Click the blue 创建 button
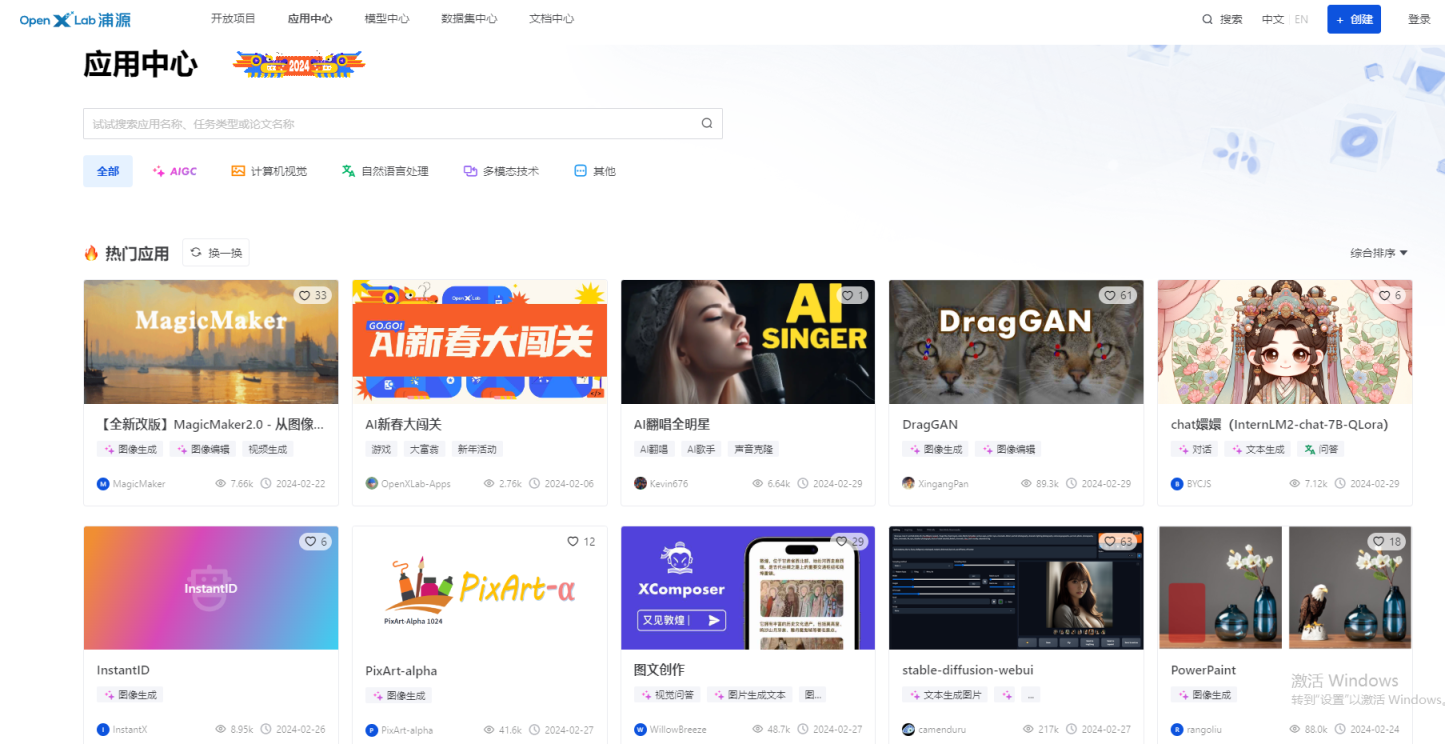 pos(1353,18)
